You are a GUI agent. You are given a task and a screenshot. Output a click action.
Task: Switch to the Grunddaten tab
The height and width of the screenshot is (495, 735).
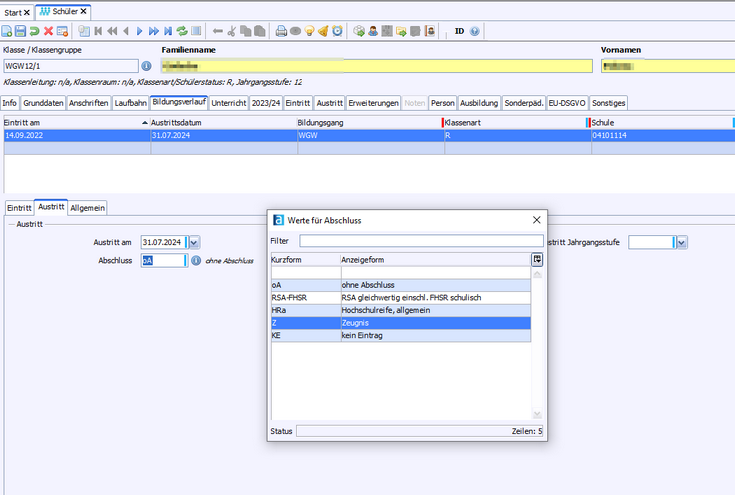[x=44, y=103]
